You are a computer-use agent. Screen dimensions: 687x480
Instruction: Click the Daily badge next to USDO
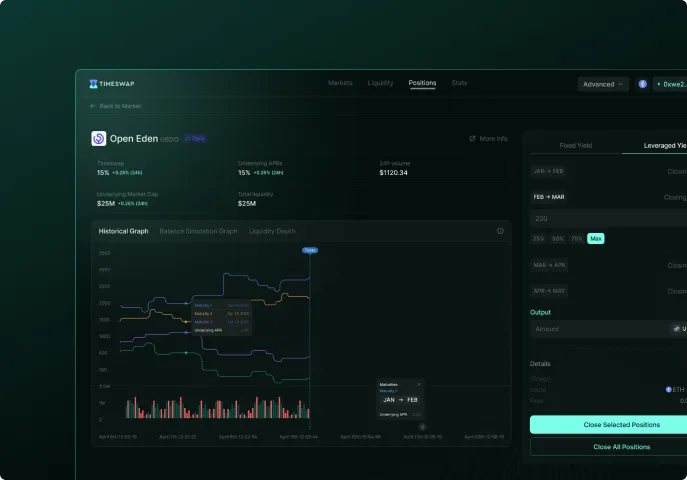(x=195, y=138)
